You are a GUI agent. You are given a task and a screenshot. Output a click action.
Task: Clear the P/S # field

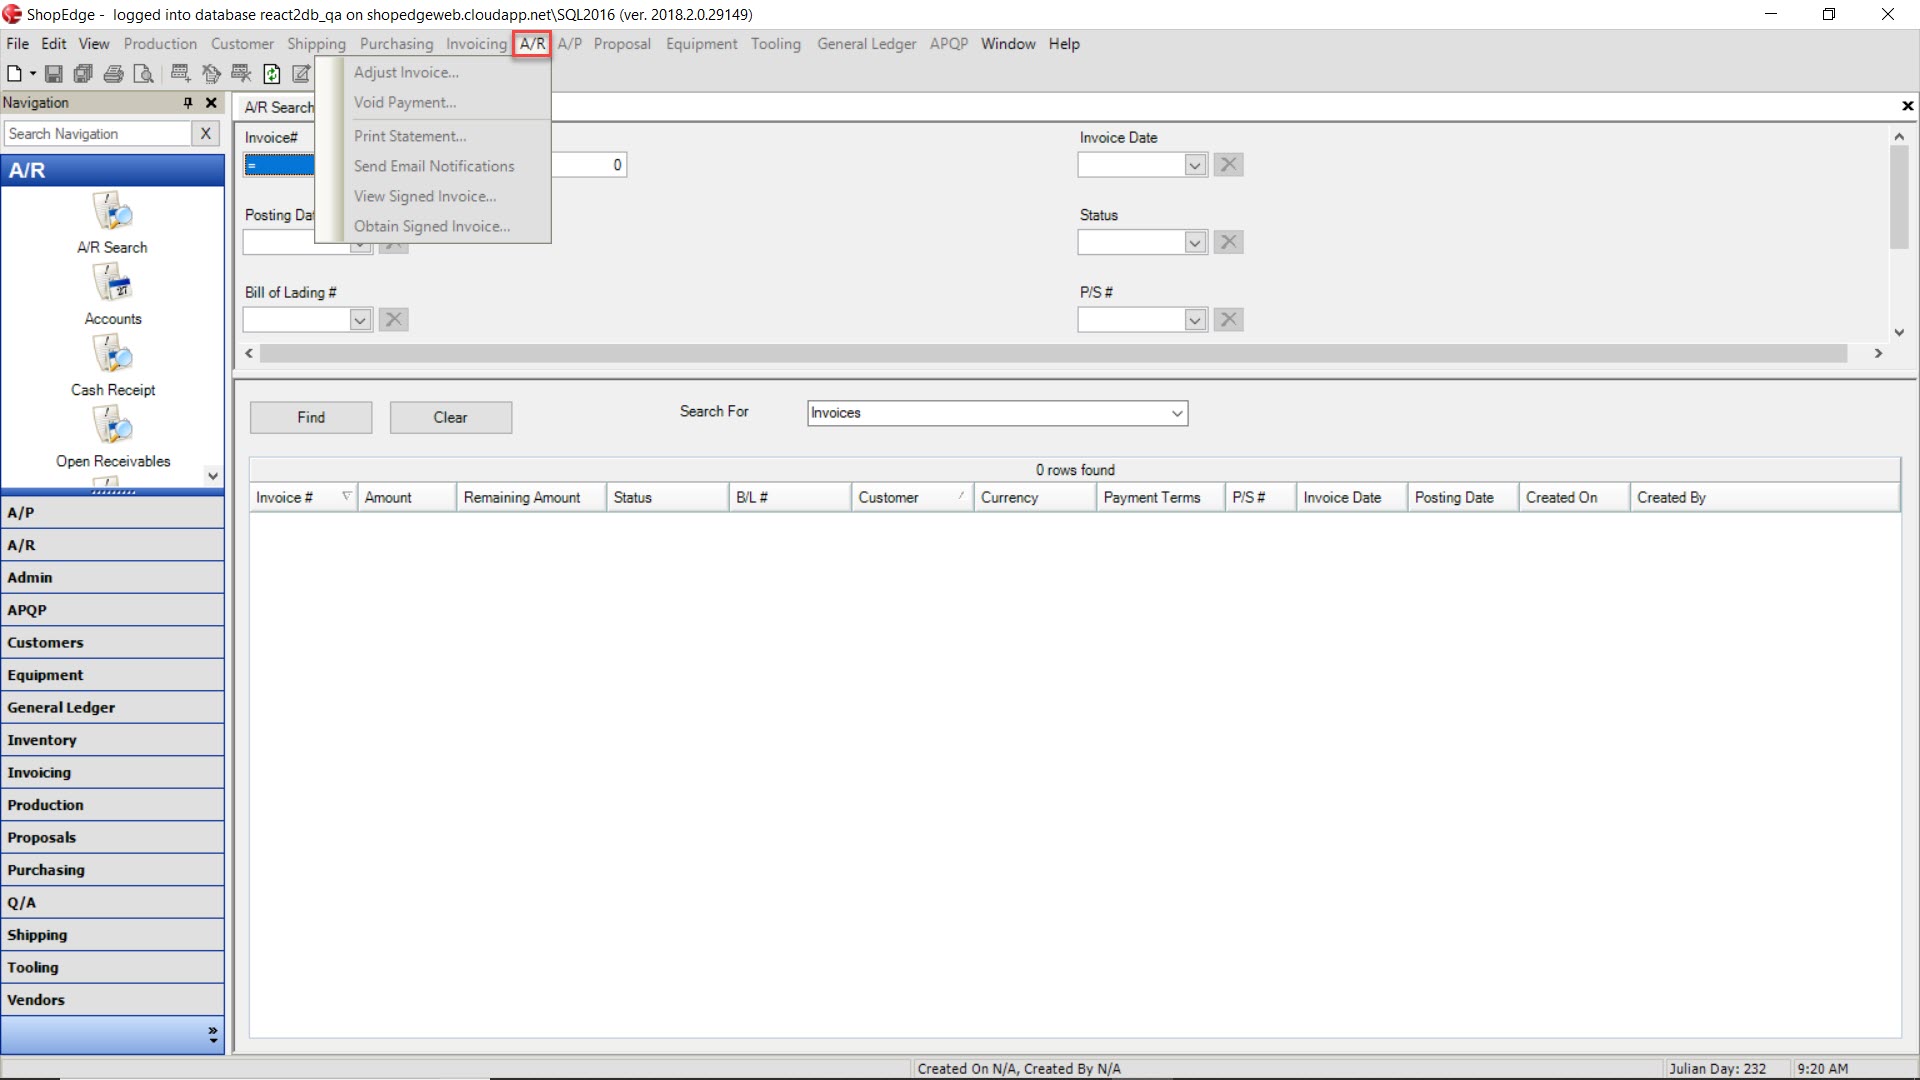tap(1228, 320)
